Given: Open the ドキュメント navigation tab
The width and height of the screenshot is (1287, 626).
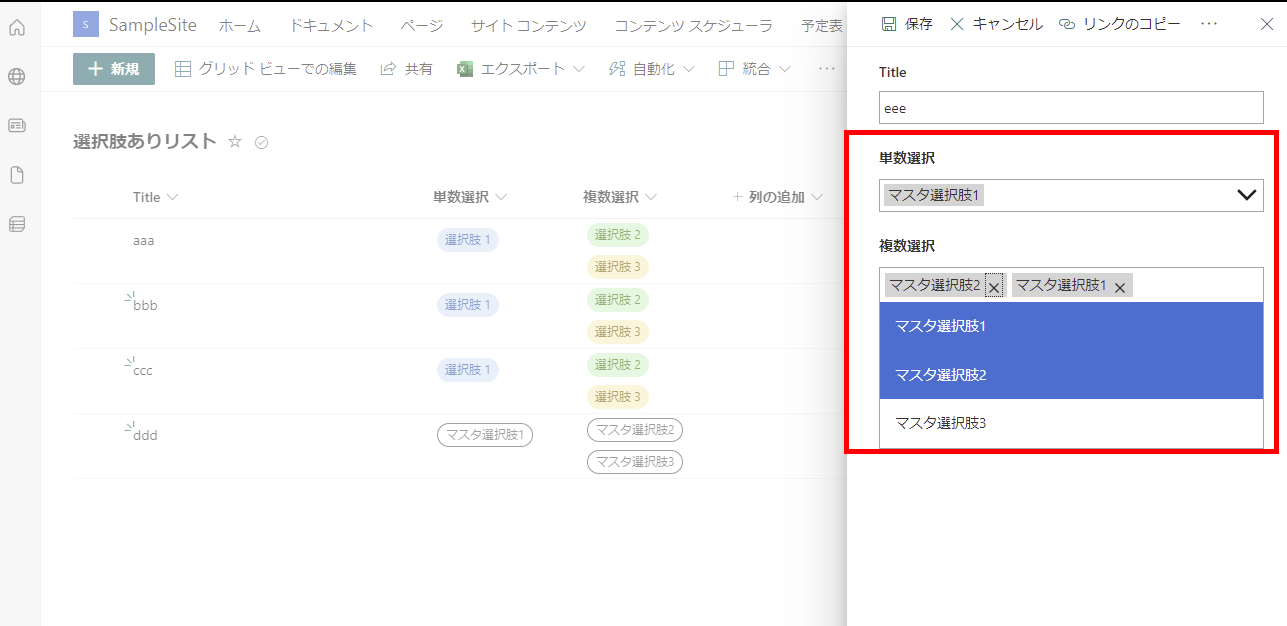Looking at the screenshot, I should (x=331, y=26).
